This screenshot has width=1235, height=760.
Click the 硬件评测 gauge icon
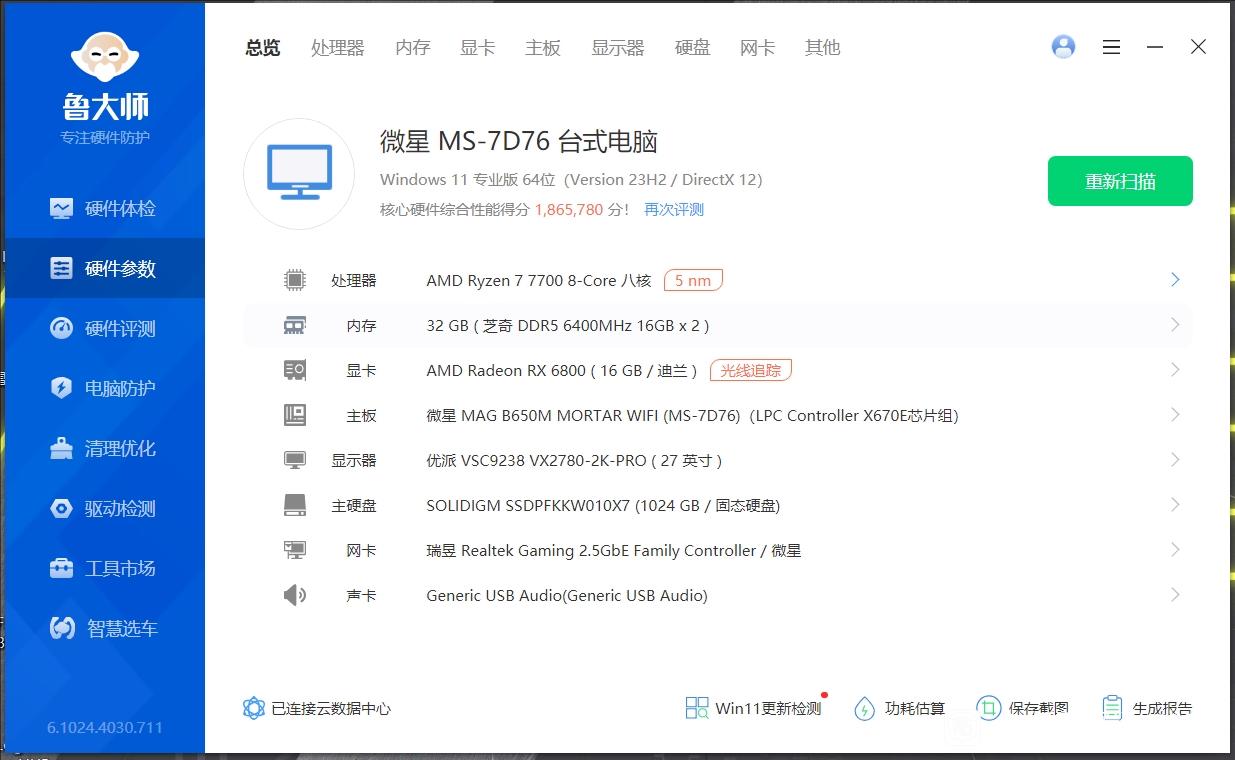pyautogui.click(x=61, y=328)
